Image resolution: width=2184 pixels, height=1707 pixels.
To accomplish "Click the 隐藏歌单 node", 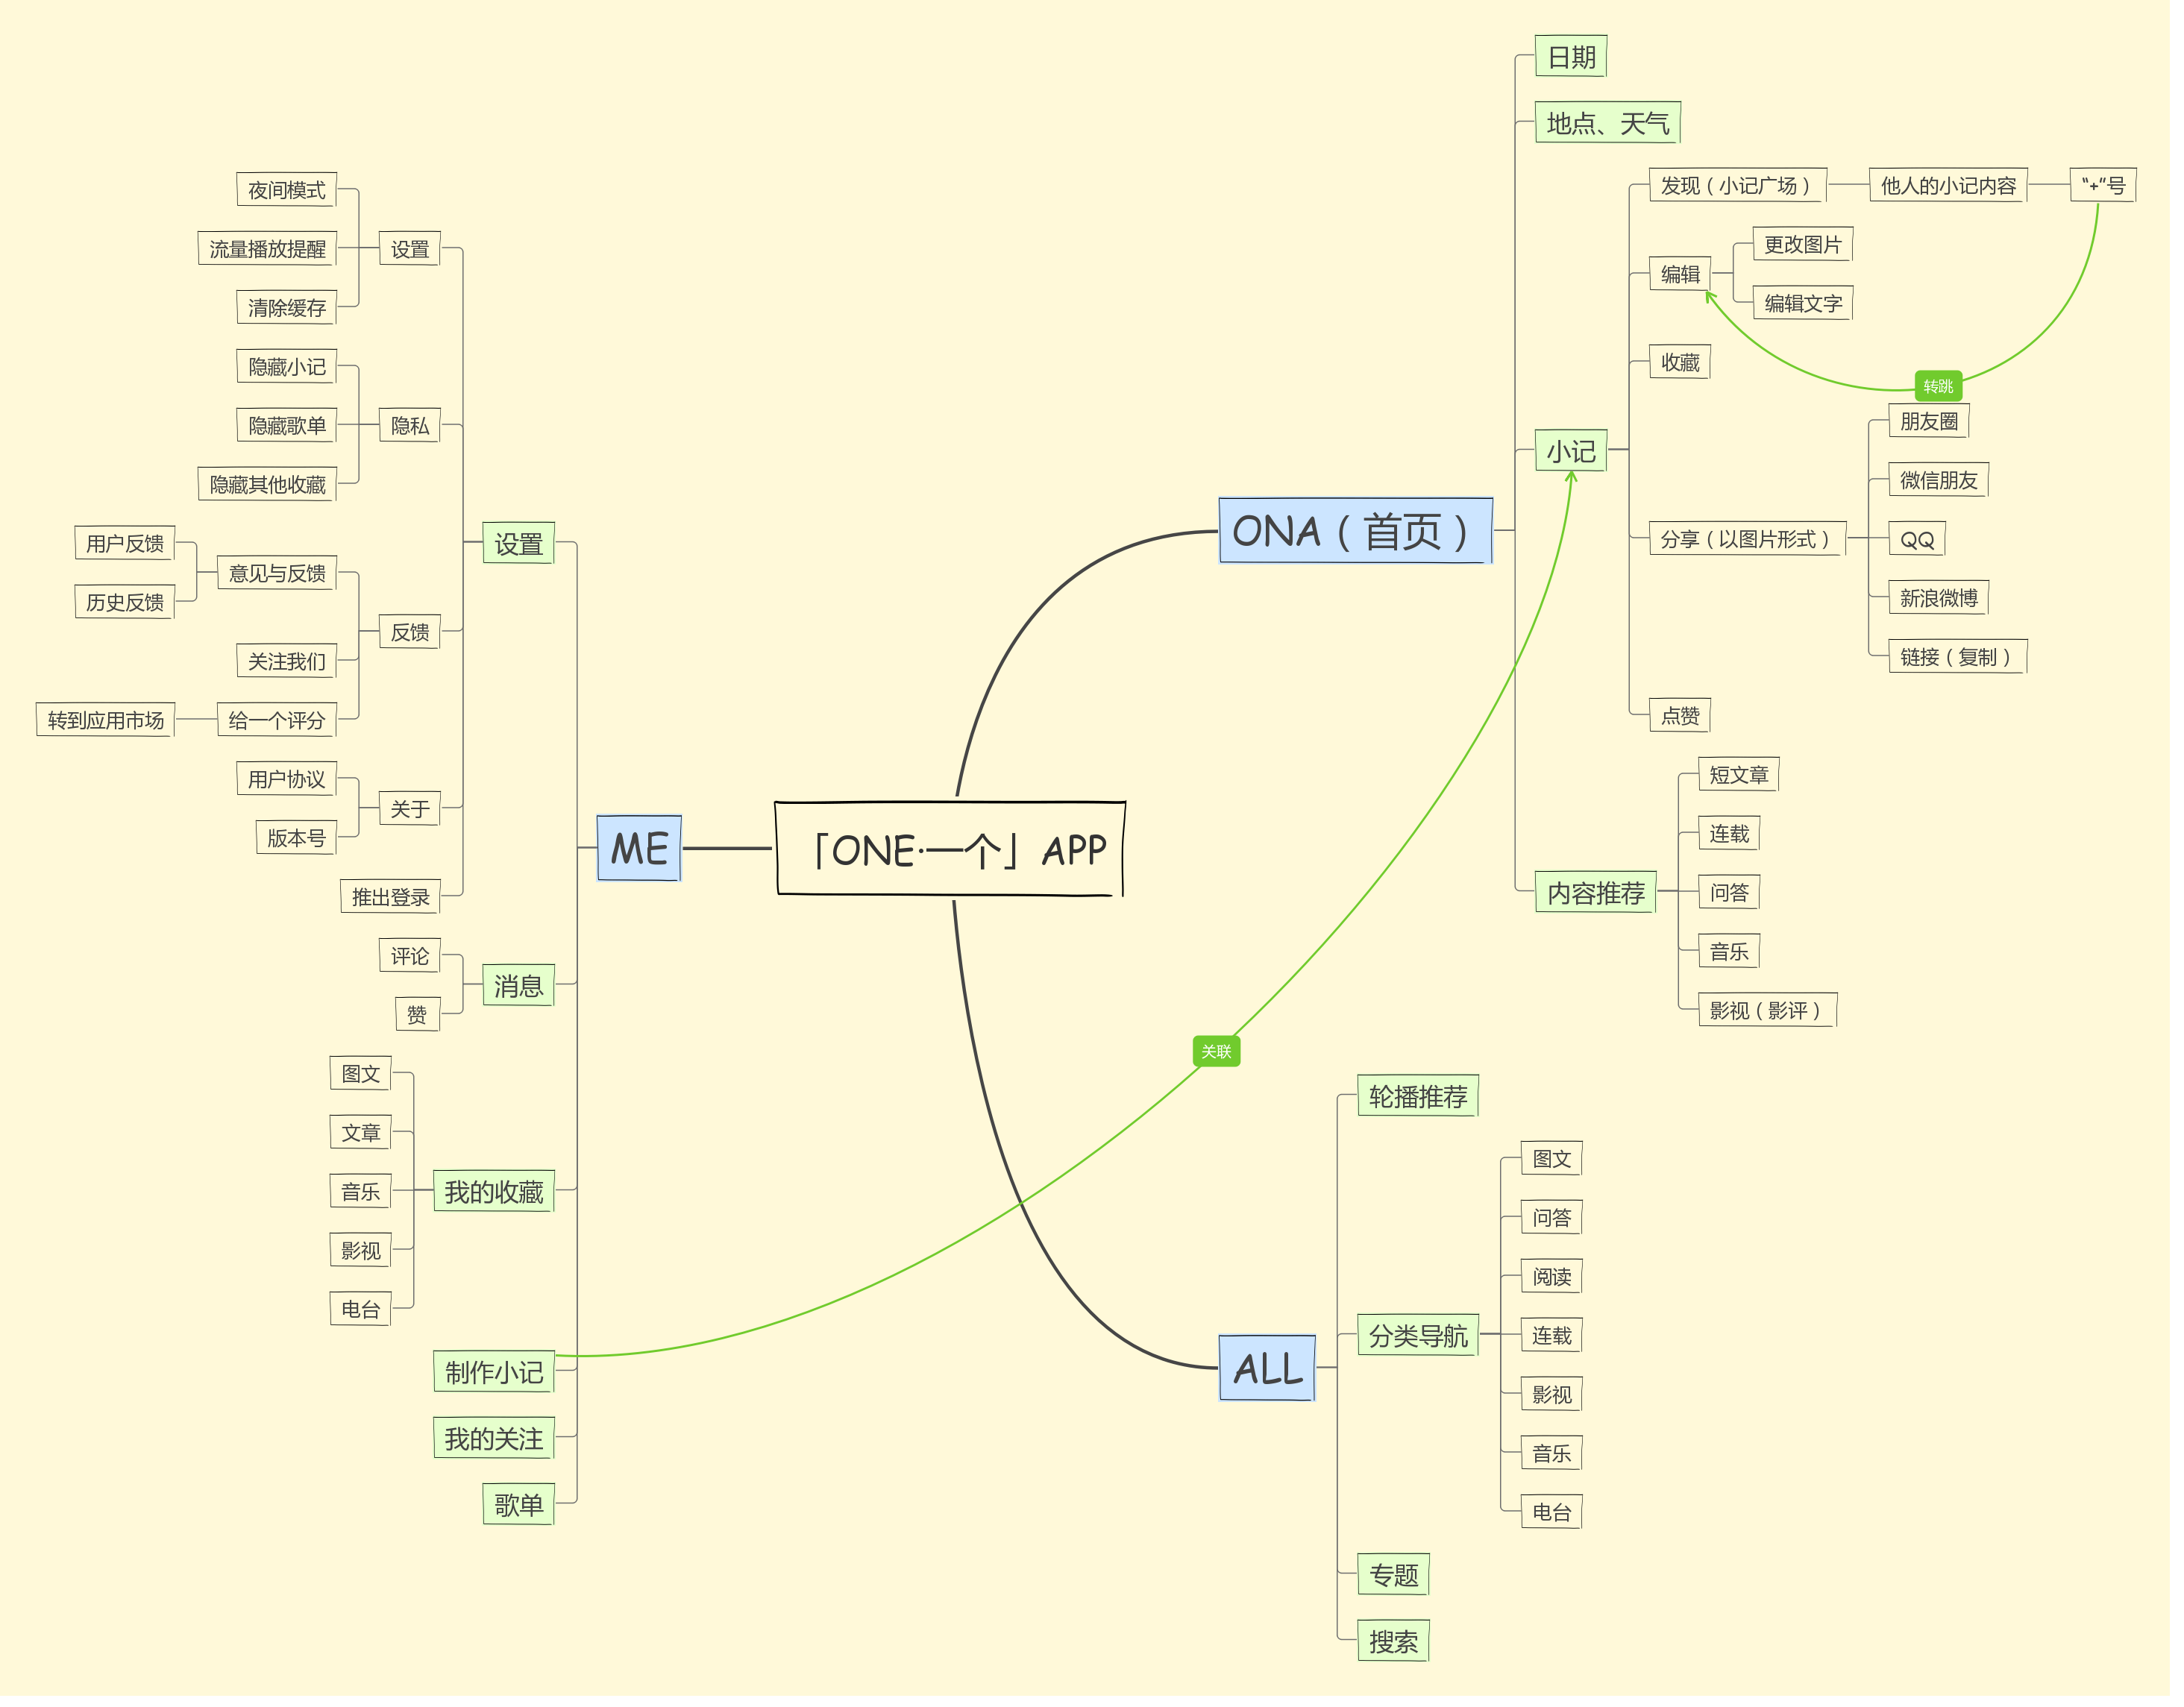I will 288,428.
